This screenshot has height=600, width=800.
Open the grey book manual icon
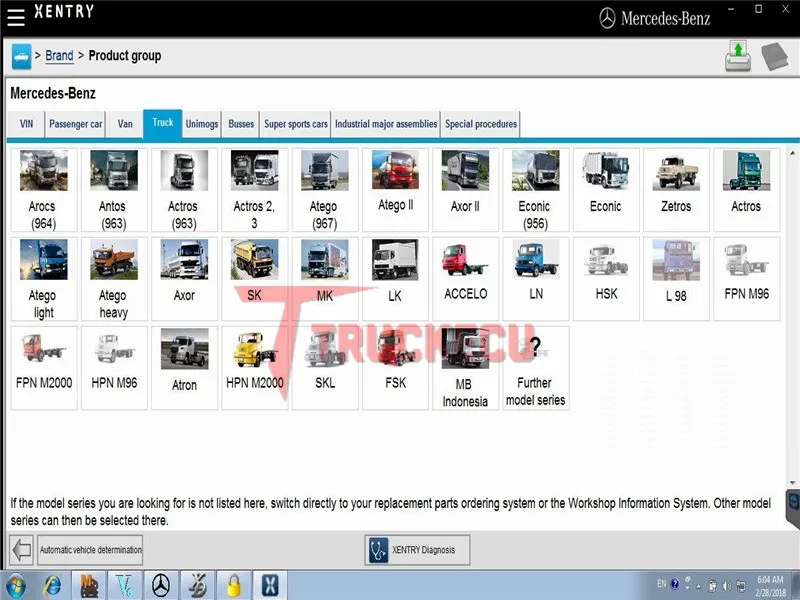tap(774, 56)
